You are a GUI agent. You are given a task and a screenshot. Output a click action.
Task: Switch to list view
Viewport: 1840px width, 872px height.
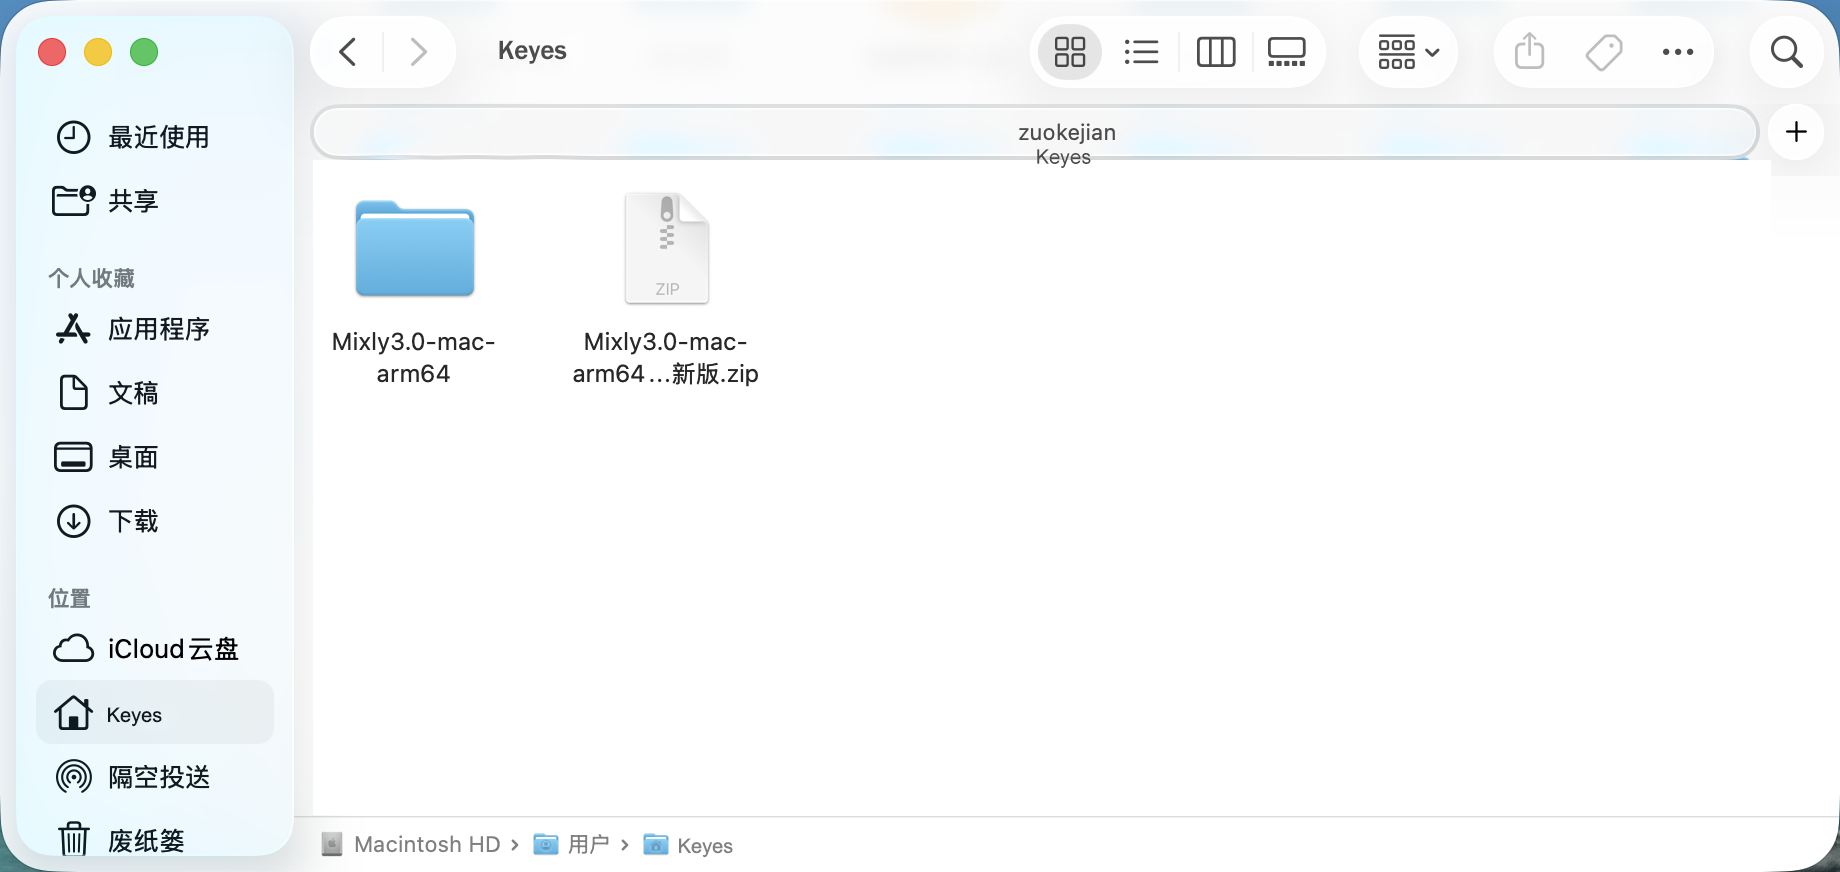click(x=1141, y=52)
